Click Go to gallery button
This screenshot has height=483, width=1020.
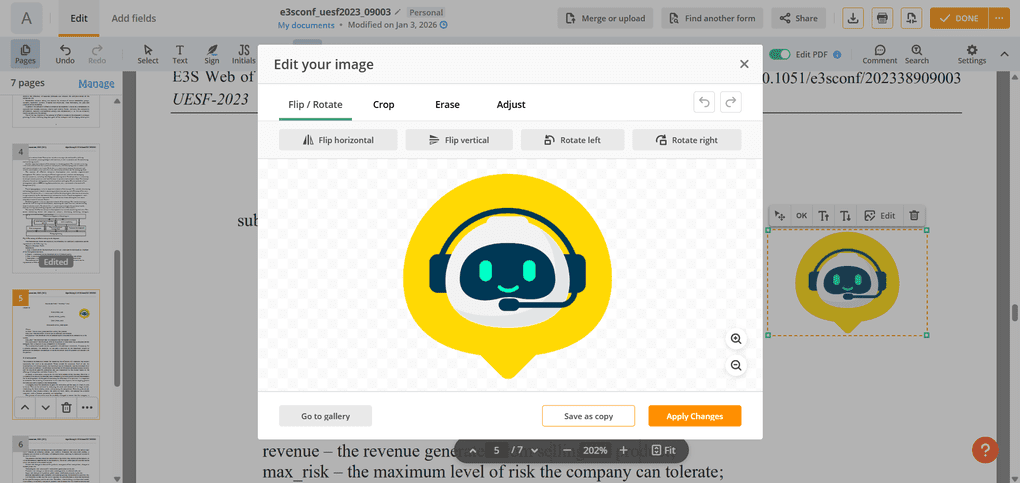coord(325,416)
